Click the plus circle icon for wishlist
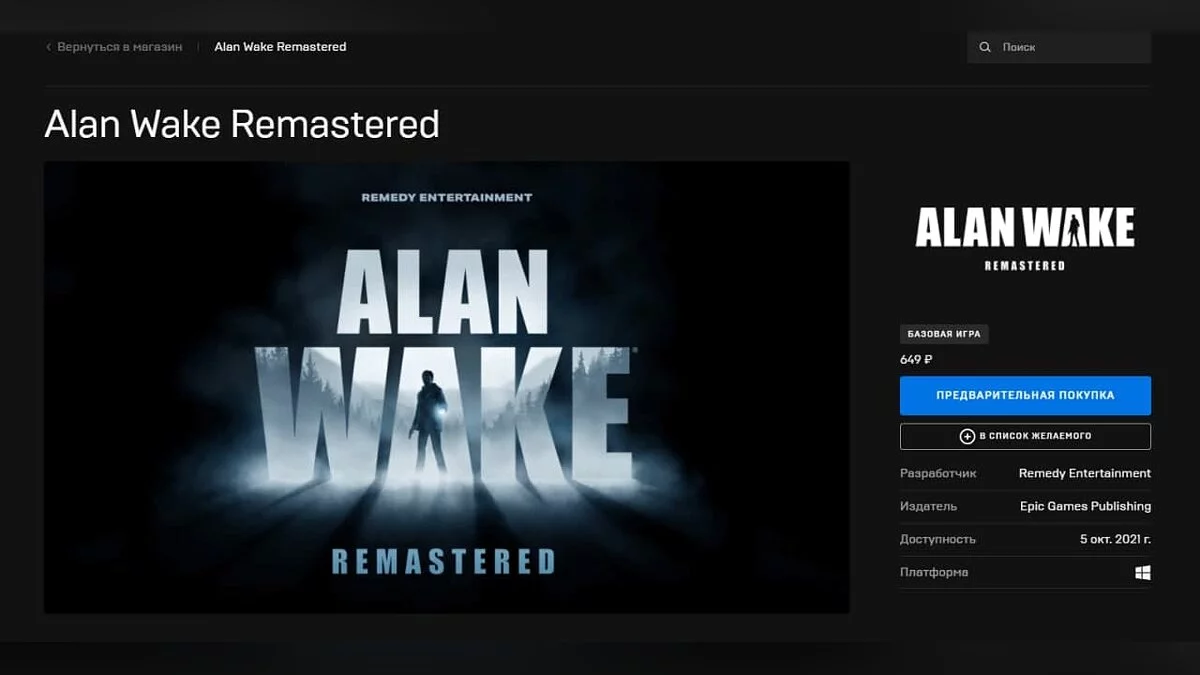Viewport: 1200px width, 675px height. (967, 436)
